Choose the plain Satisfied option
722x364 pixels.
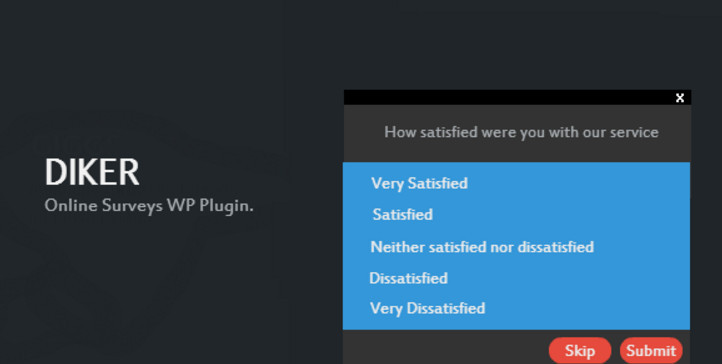click(x=402, y=214)
